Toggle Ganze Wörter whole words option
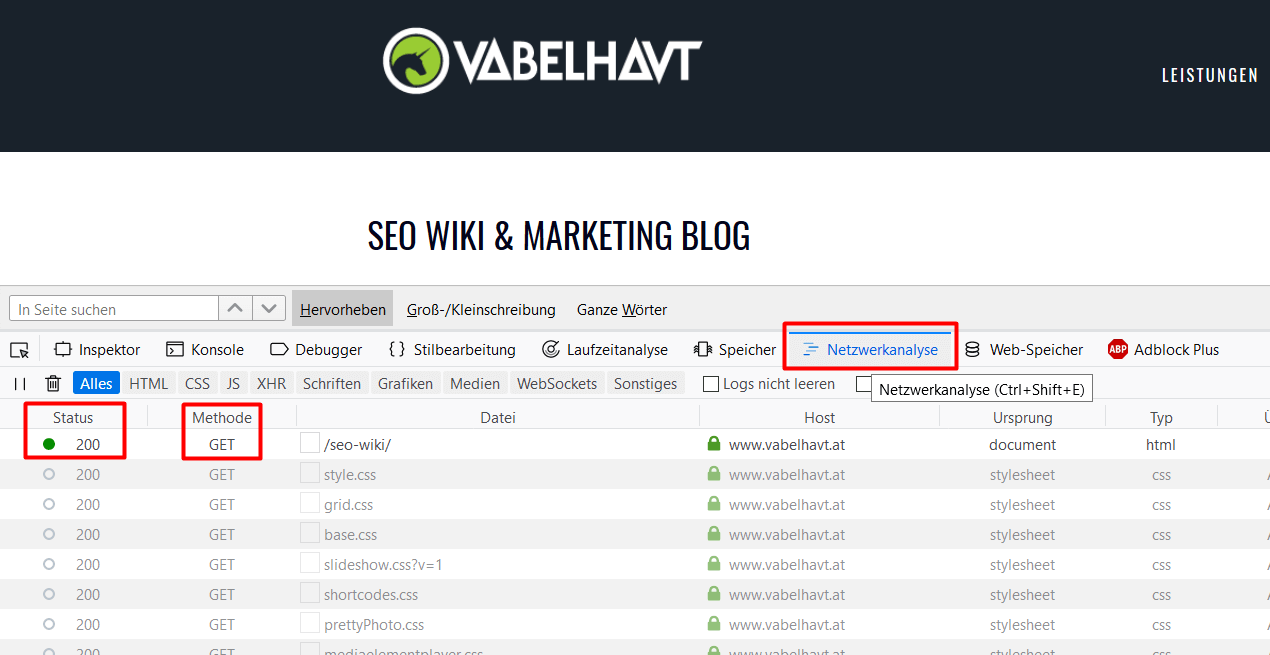The height and width of the screenshot is (655, 1270). click(622, 309)
